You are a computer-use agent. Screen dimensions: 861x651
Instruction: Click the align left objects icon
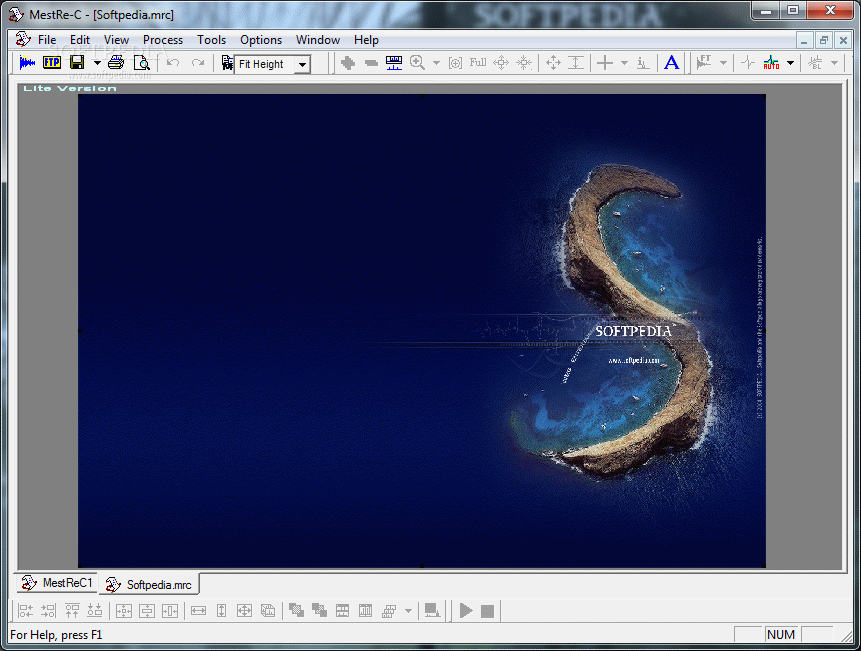(25, 610)
